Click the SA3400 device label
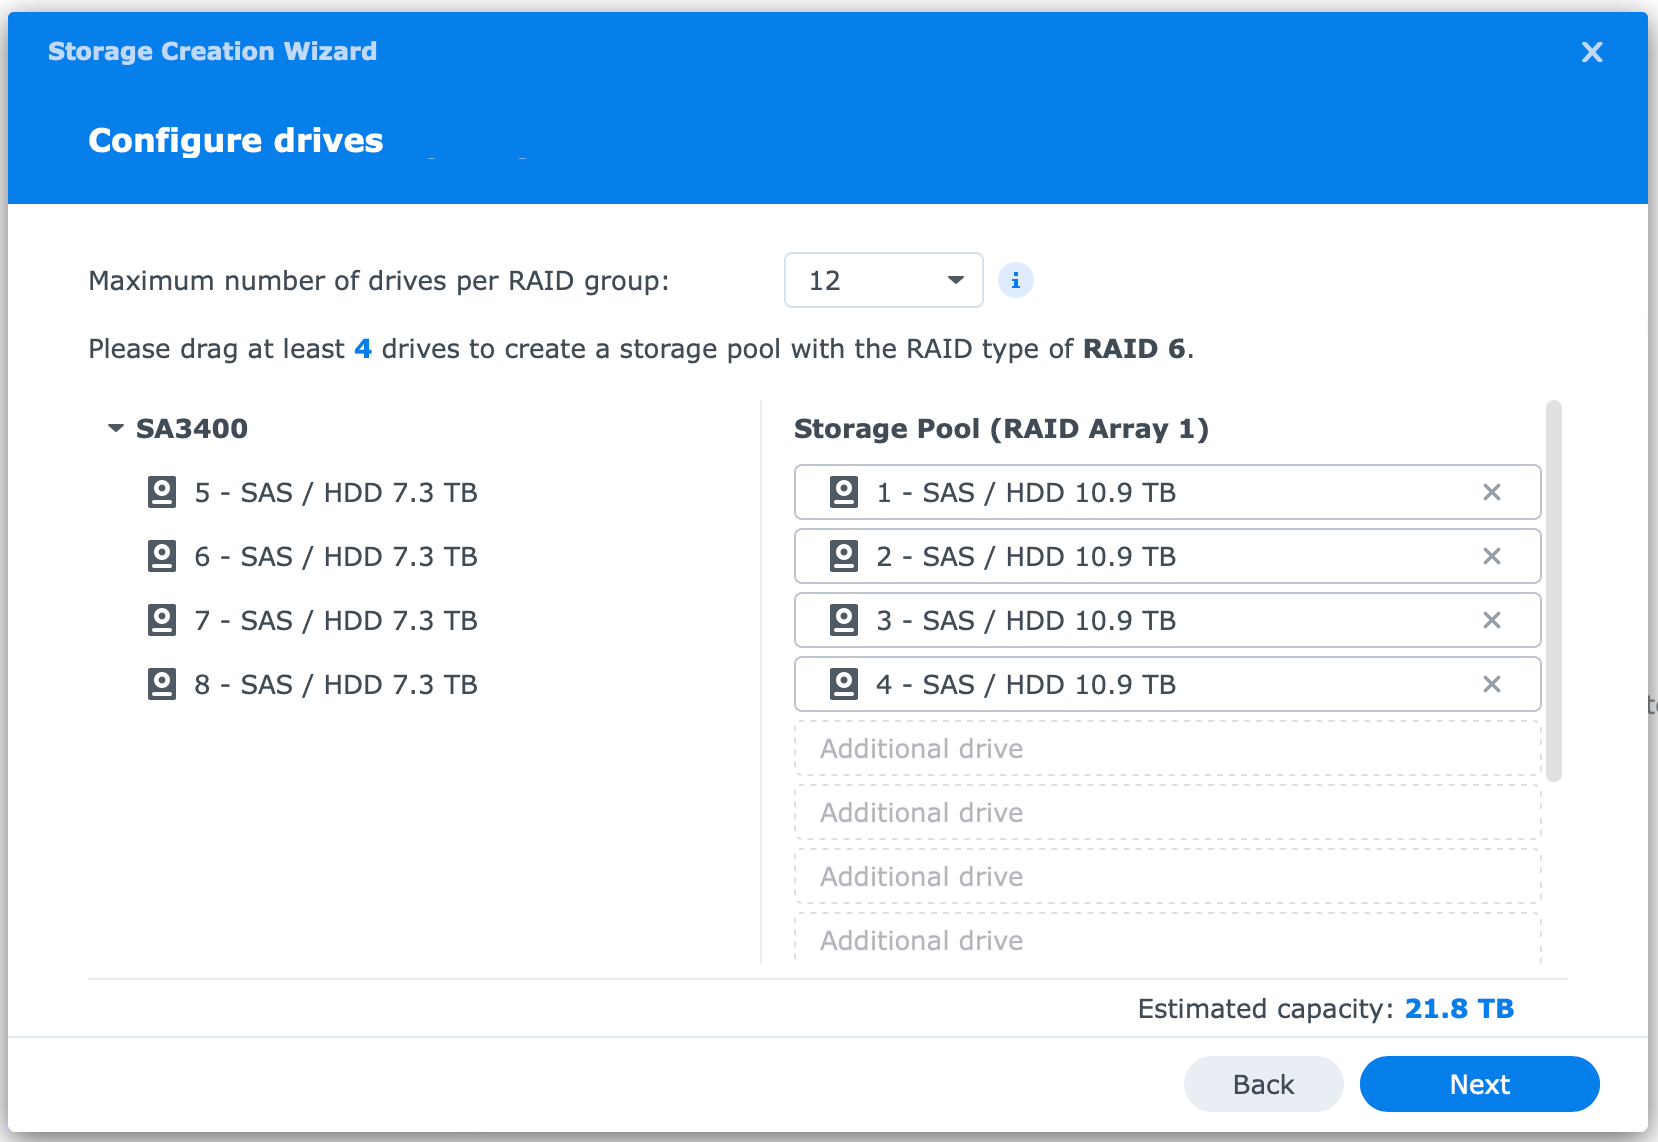Viewport: 1658px width, 1142px height. tap(192, 428)
